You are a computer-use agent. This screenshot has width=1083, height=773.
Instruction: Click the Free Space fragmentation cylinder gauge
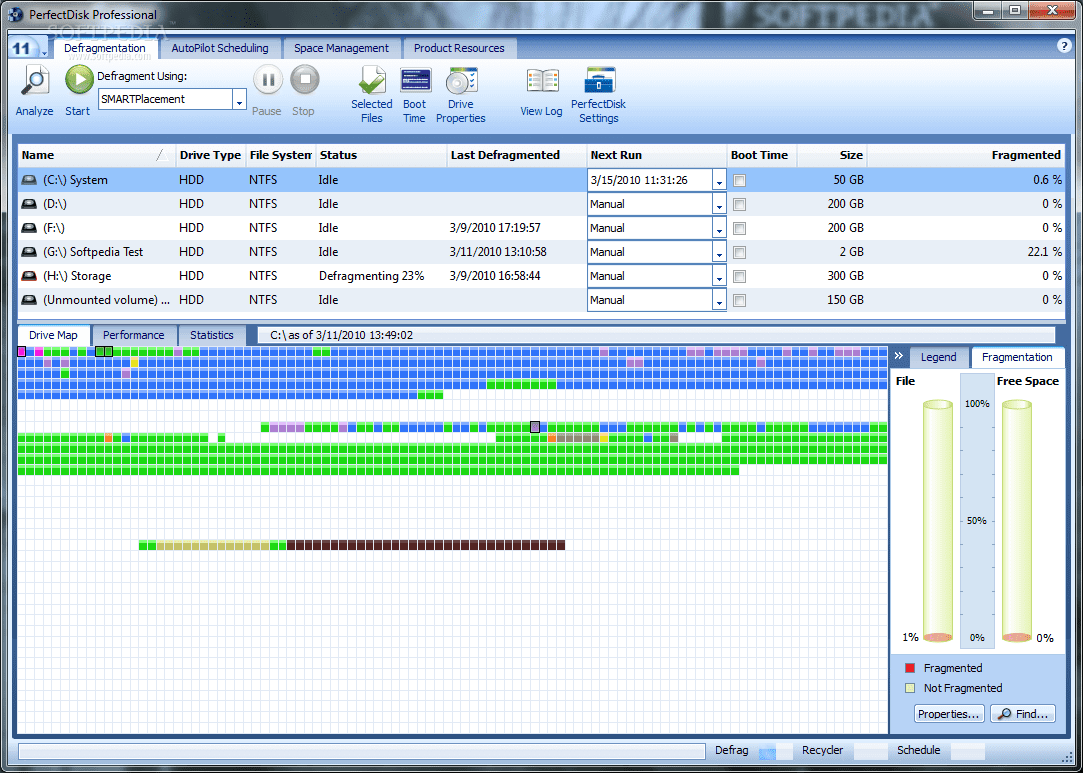[1017, 522]
